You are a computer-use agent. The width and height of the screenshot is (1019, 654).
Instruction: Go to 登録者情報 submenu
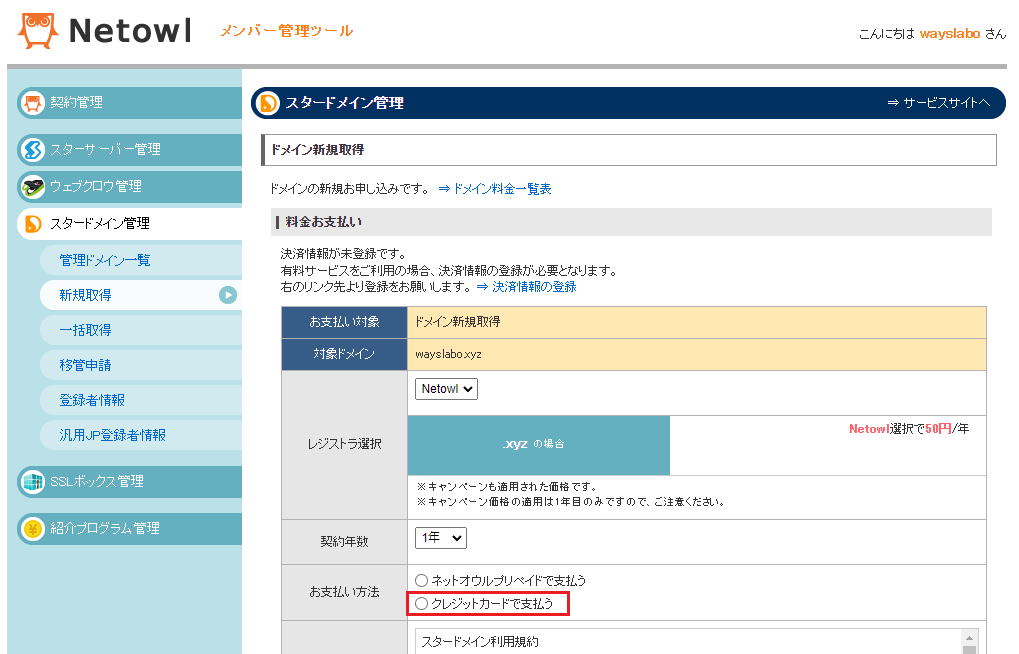point(140,400)
